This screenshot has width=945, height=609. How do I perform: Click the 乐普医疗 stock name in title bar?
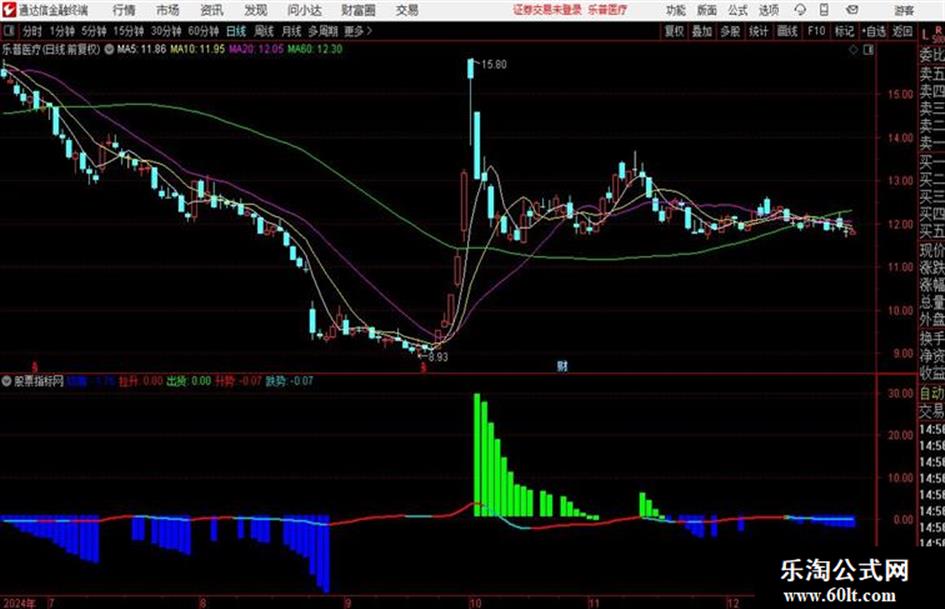(608, 10)
